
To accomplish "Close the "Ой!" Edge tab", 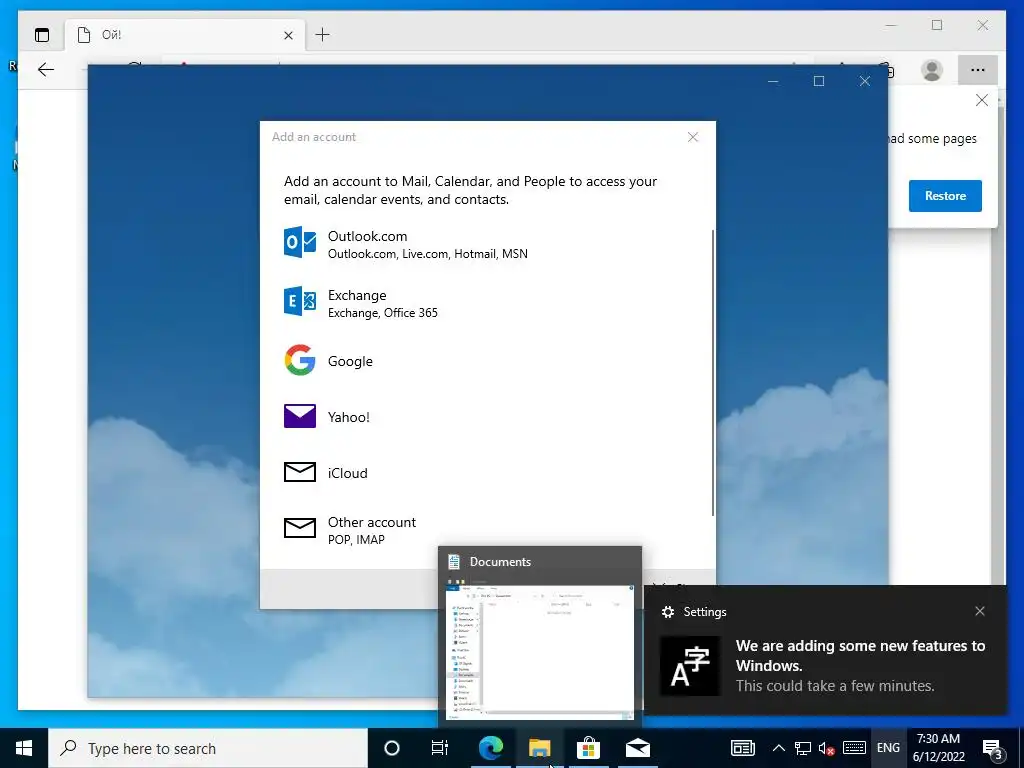I will [289, 35].
